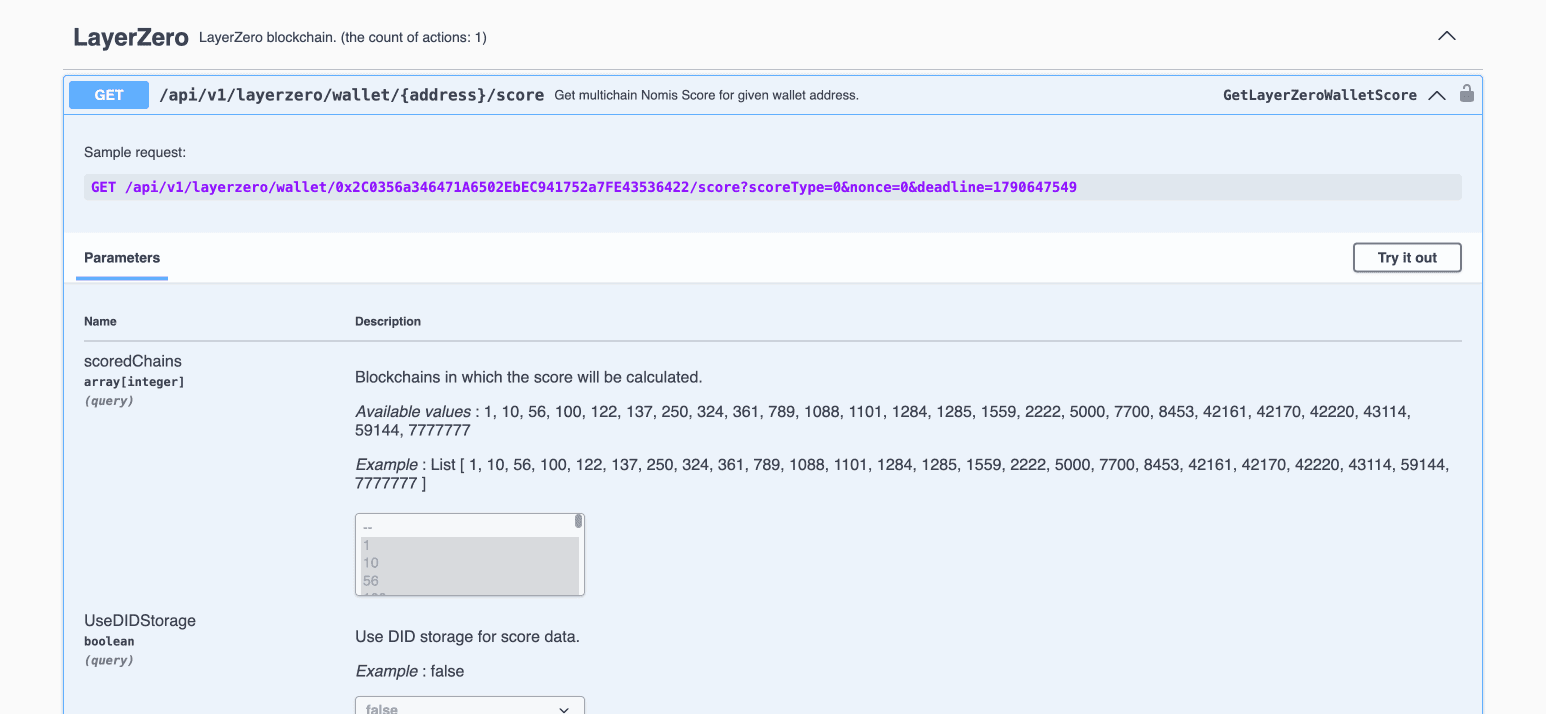Click the blue GET method badge
The image size is (1546, 714).
[x=108, y=94]
